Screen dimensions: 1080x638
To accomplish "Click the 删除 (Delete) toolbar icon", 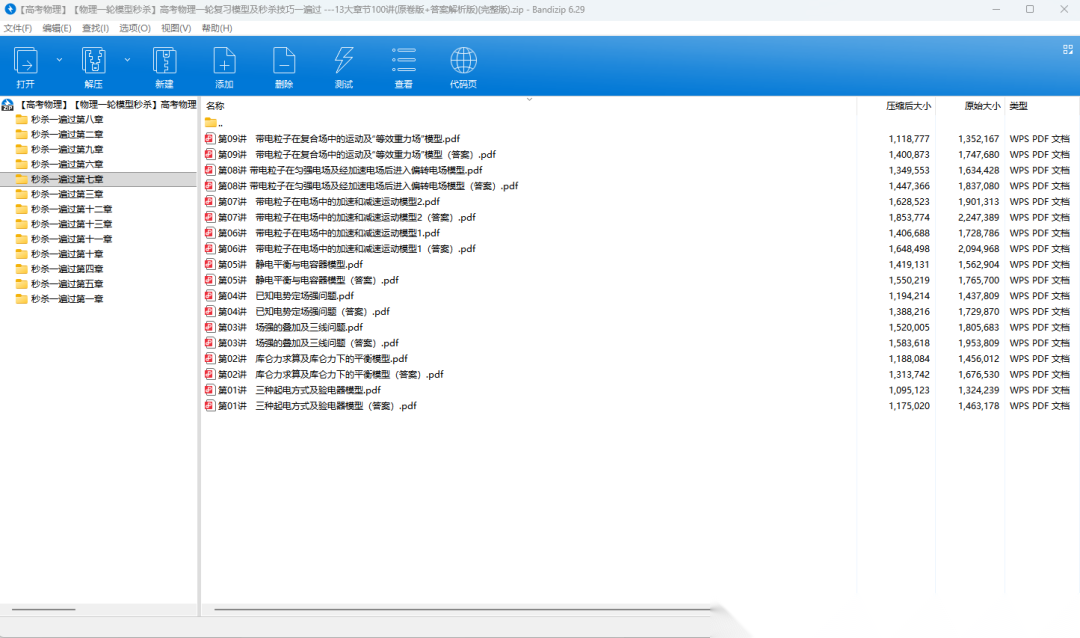I will tap(284, 62).
